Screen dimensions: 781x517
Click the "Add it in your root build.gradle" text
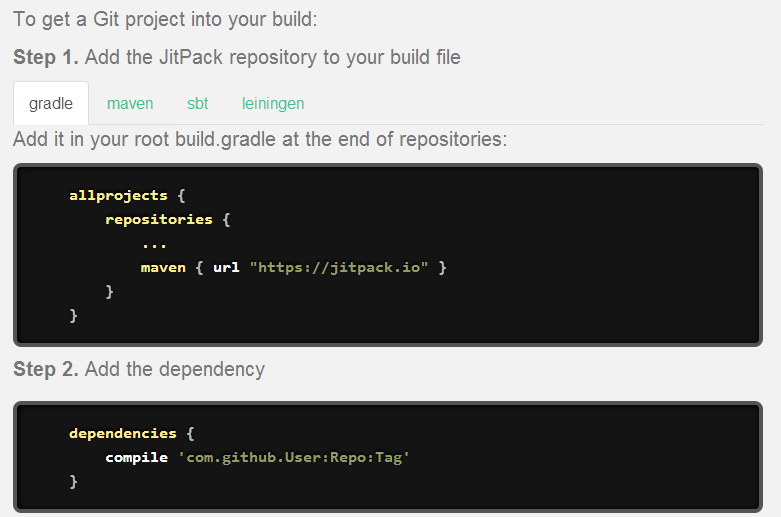tap(260, 139)
